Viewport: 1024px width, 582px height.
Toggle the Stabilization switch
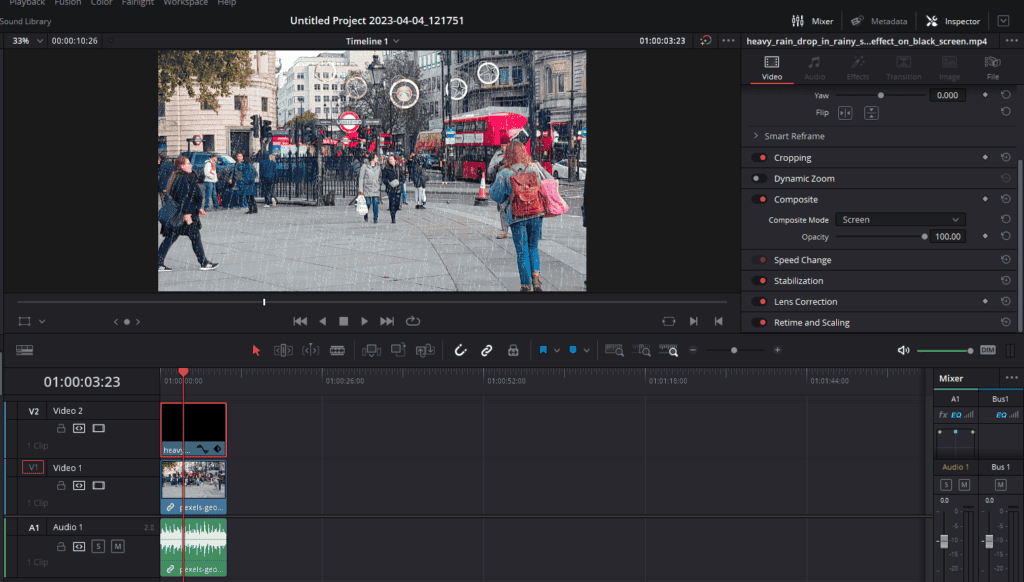[x=759, y=281]
